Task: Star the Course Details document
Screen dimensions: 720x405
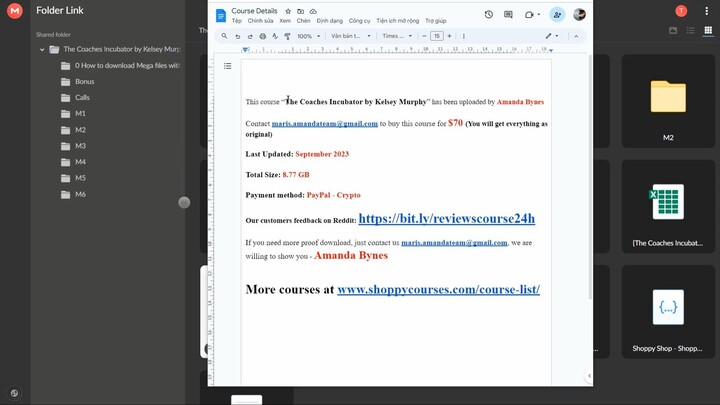Action: (288, 11)
